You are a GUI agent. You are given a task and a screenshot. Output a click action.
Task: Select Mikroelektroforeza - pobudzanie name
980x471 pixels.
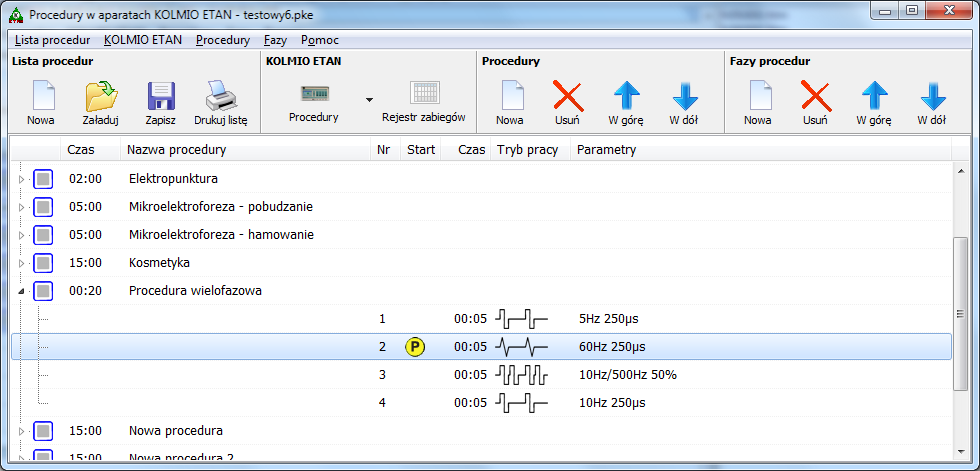pos(221,207)
